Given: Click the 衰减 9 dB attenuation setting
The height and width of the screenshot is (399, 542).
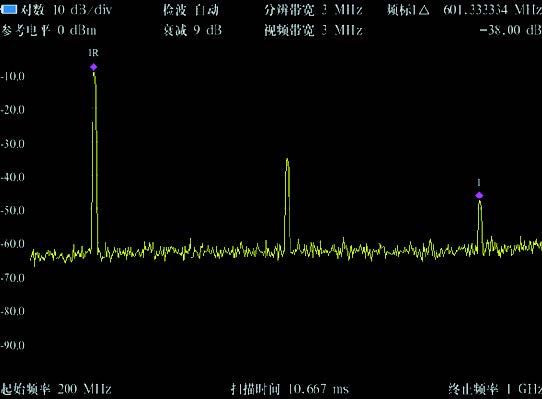Looking at the screenshot, I should 192,30.
